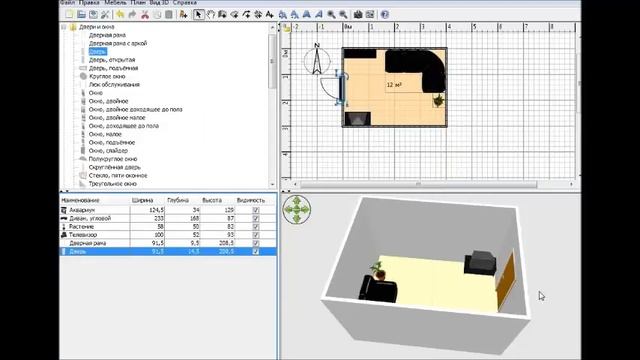Image resolution: width=640 pixels, height=360 pixels.
Task: Choose the Create walls tool
Action: (x=222, y=15)
